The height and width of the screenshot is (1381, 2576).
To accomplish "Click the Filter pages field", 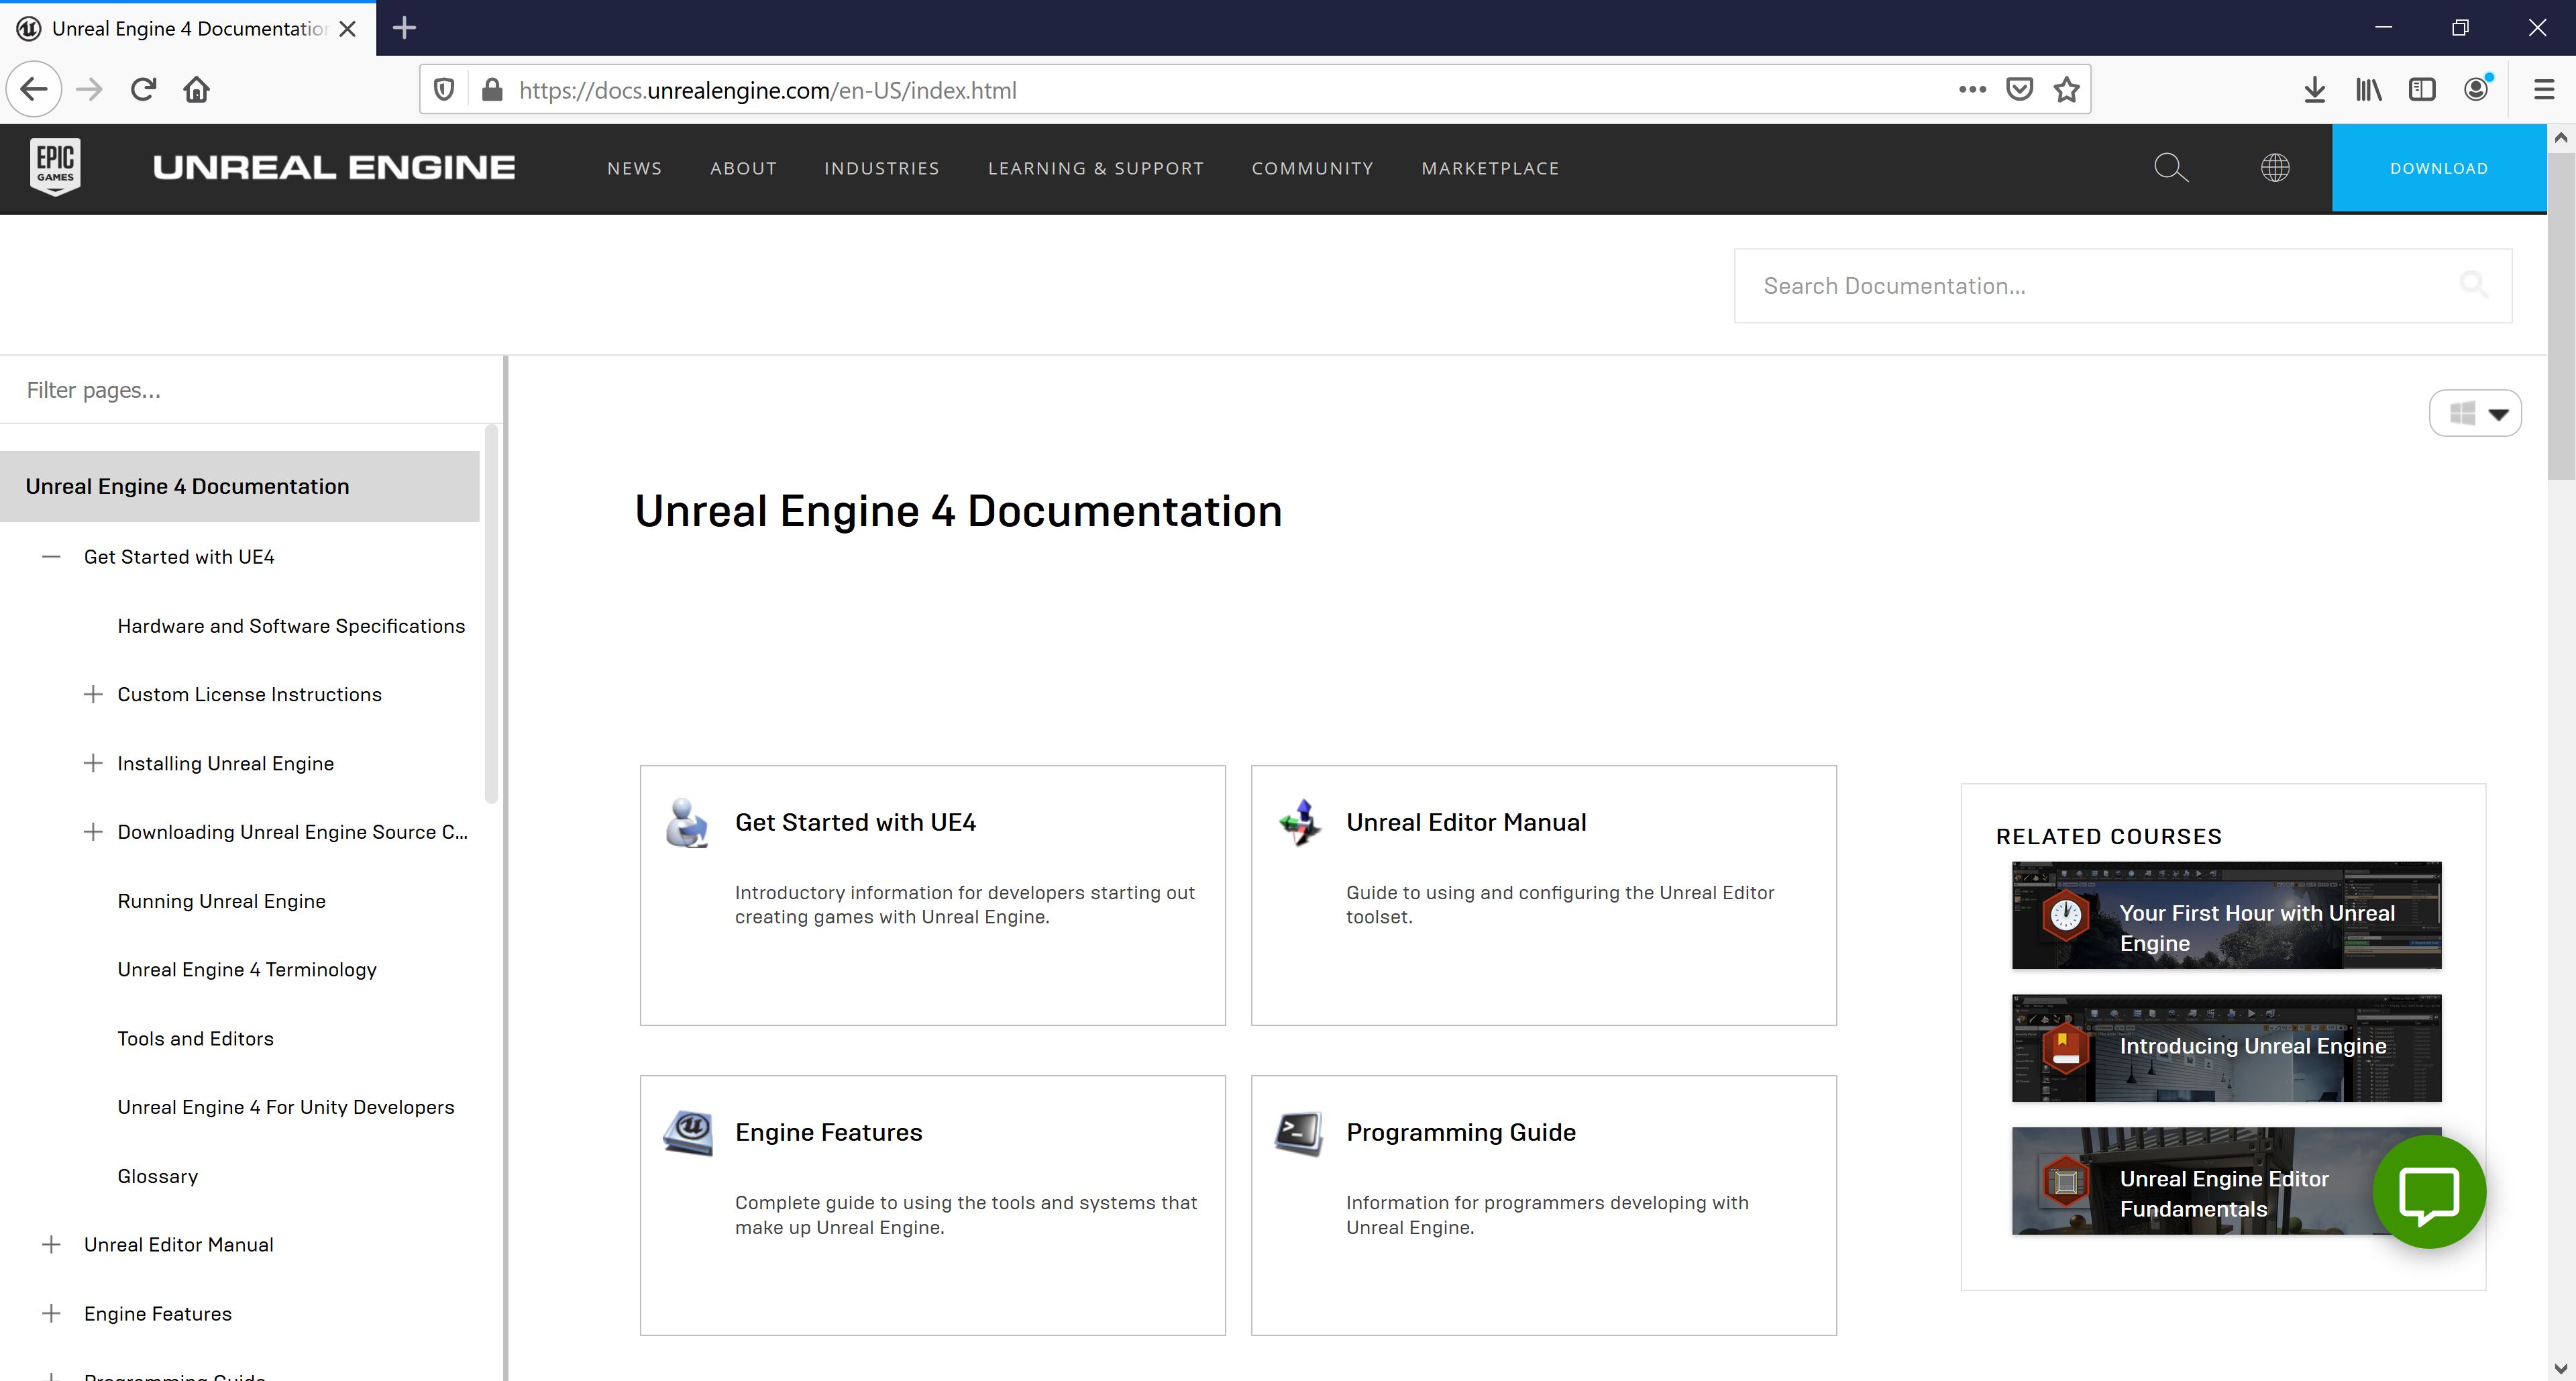I will click(200, 389).
